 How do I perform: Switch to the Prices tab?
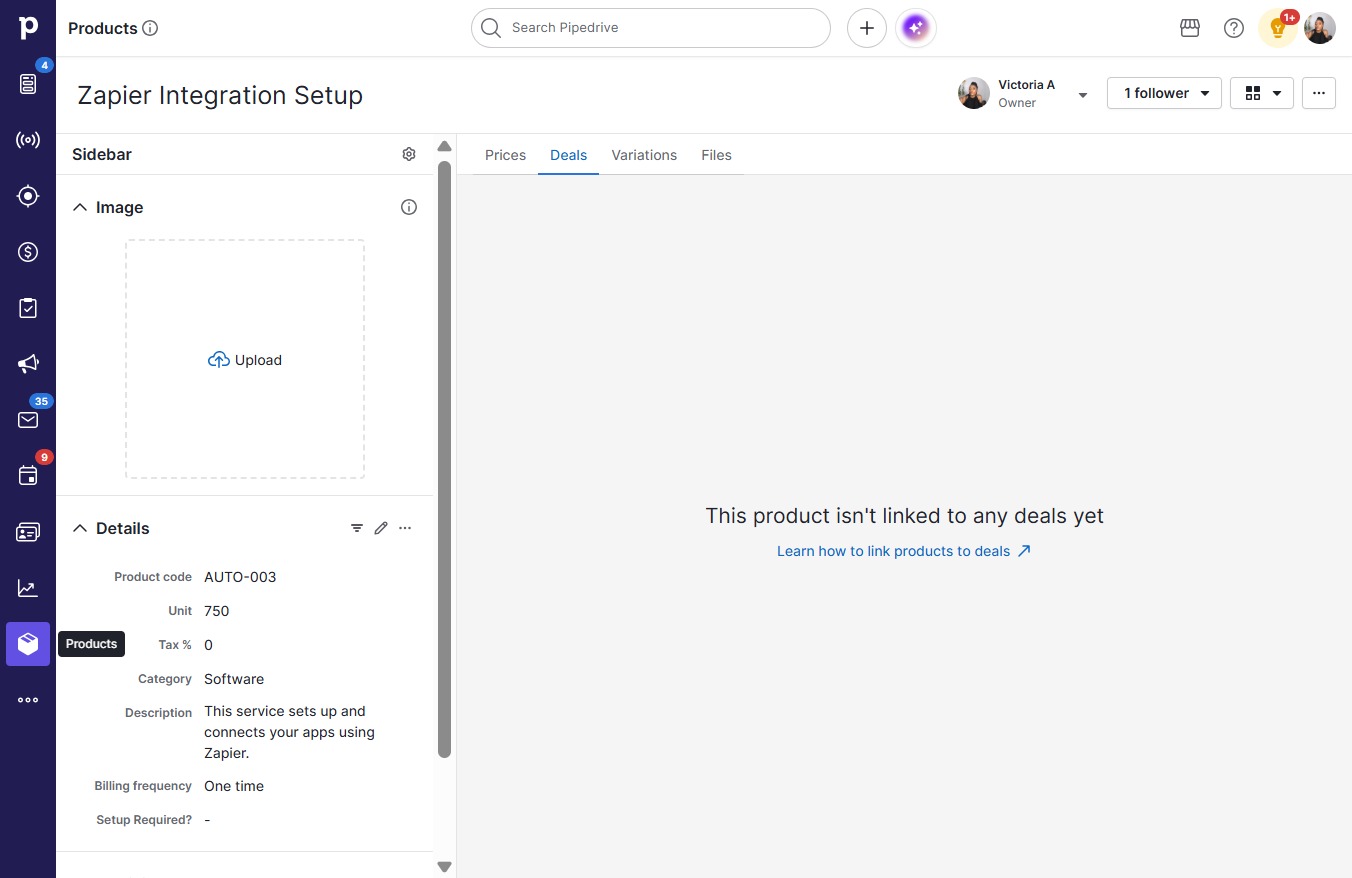click(x=505, y=155)
